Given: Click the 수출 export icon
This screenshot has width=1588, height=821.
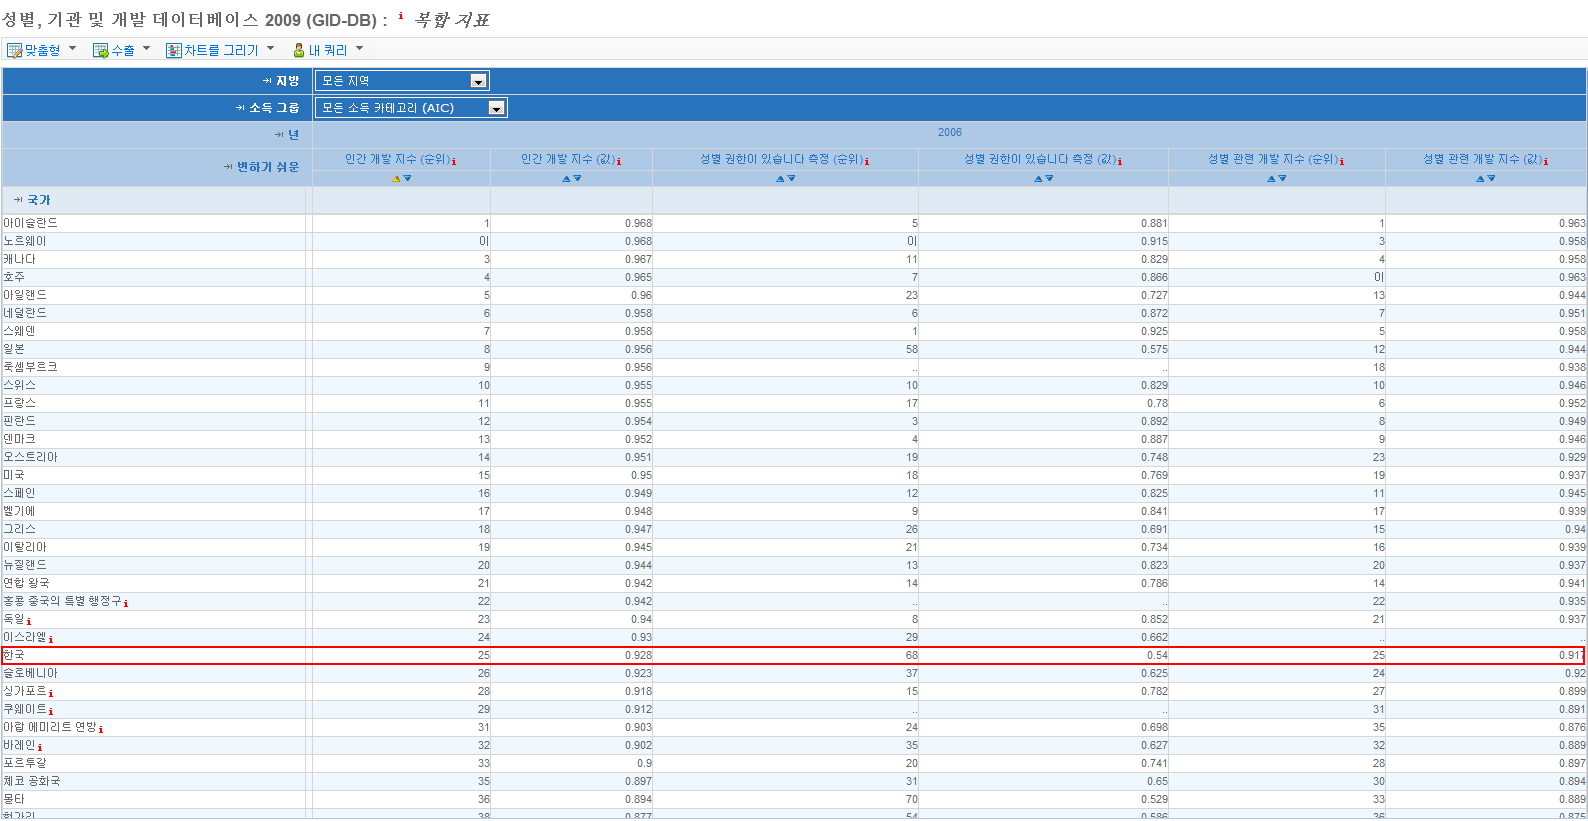Looking at the screenshot, I should pos(101,50).
